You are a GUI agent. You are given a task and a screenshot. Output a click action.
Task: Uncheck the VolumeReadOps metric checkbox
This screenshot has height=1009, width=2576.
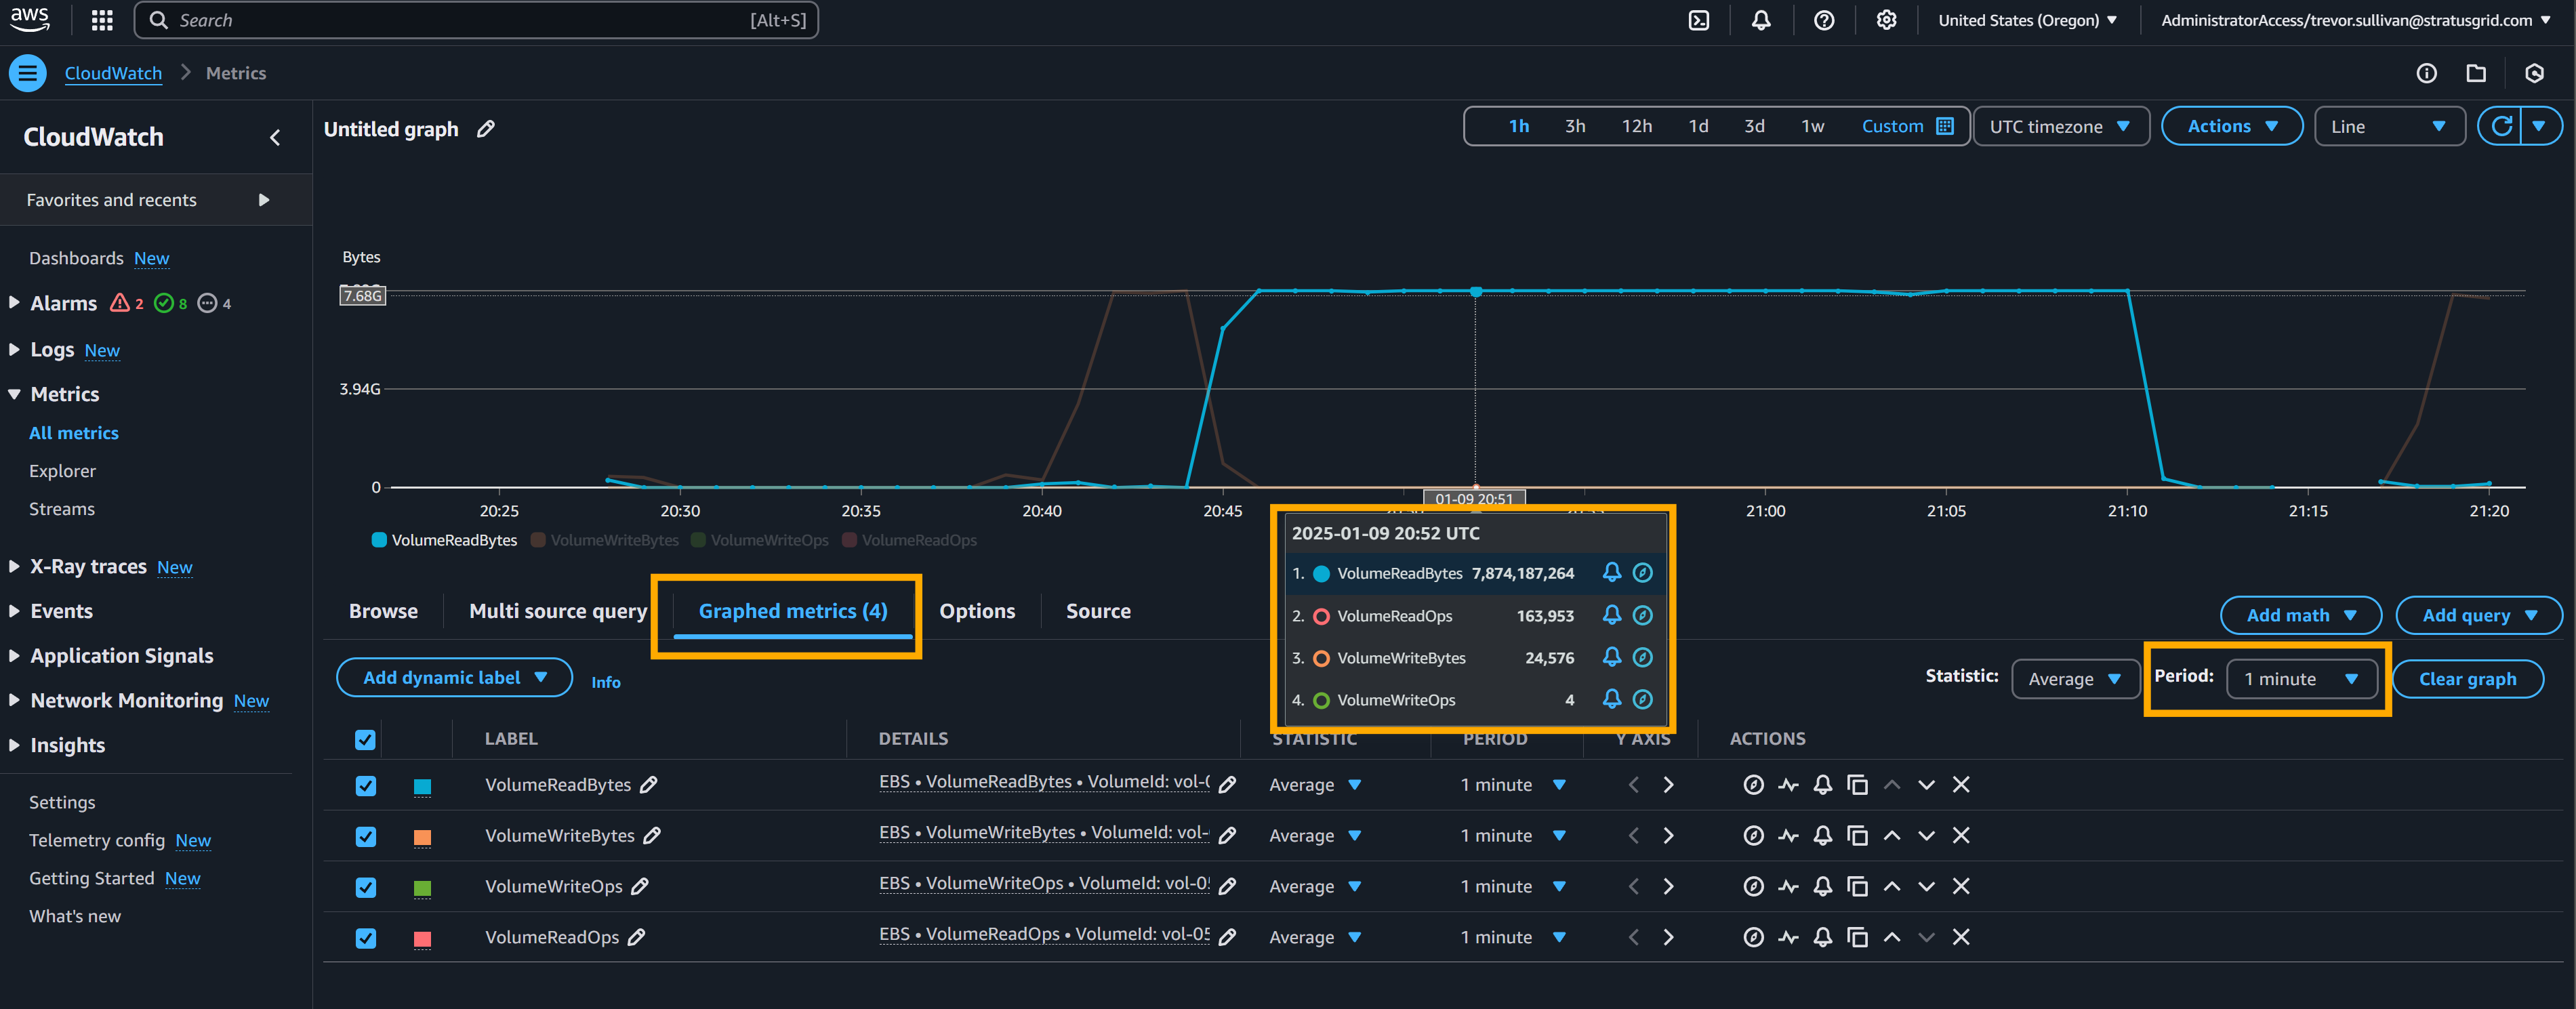(x=366, y=939)
